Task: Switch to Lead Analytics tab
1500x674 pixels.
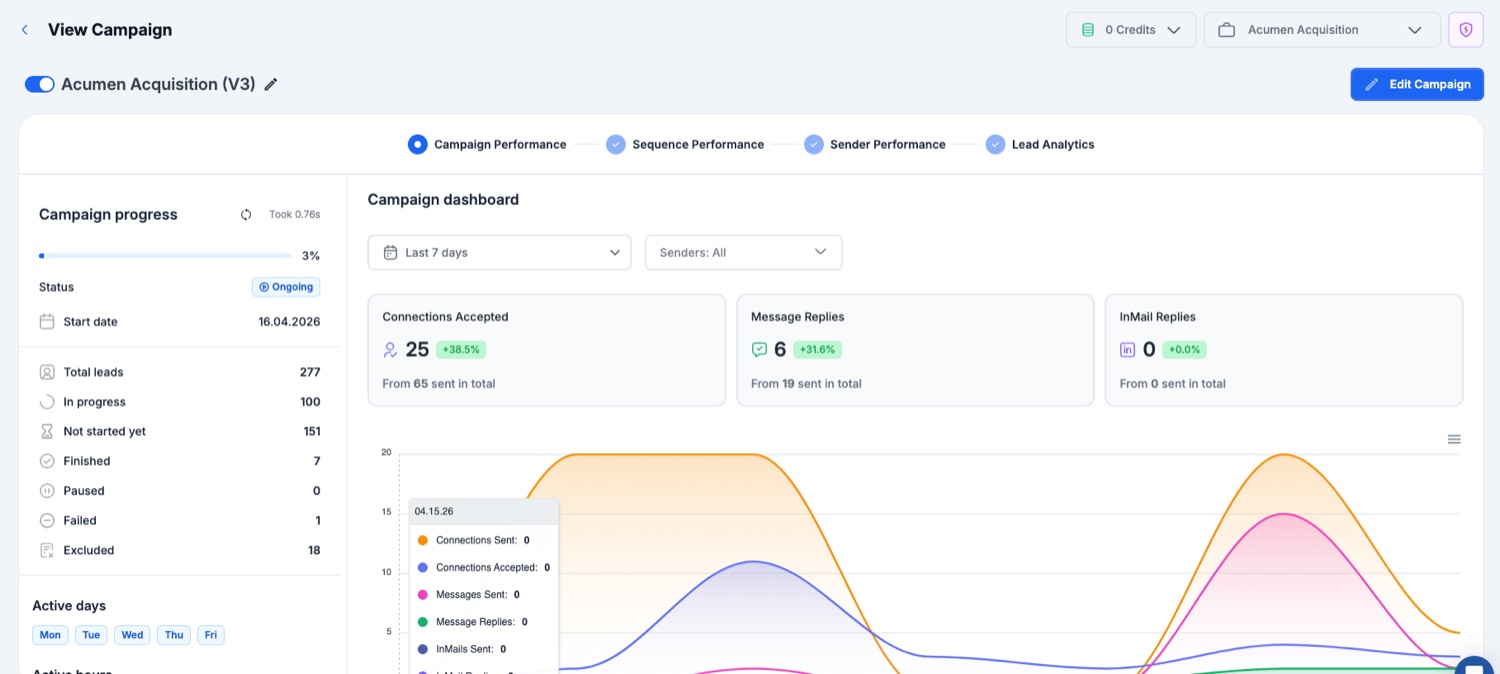Action: point(1040,145)
